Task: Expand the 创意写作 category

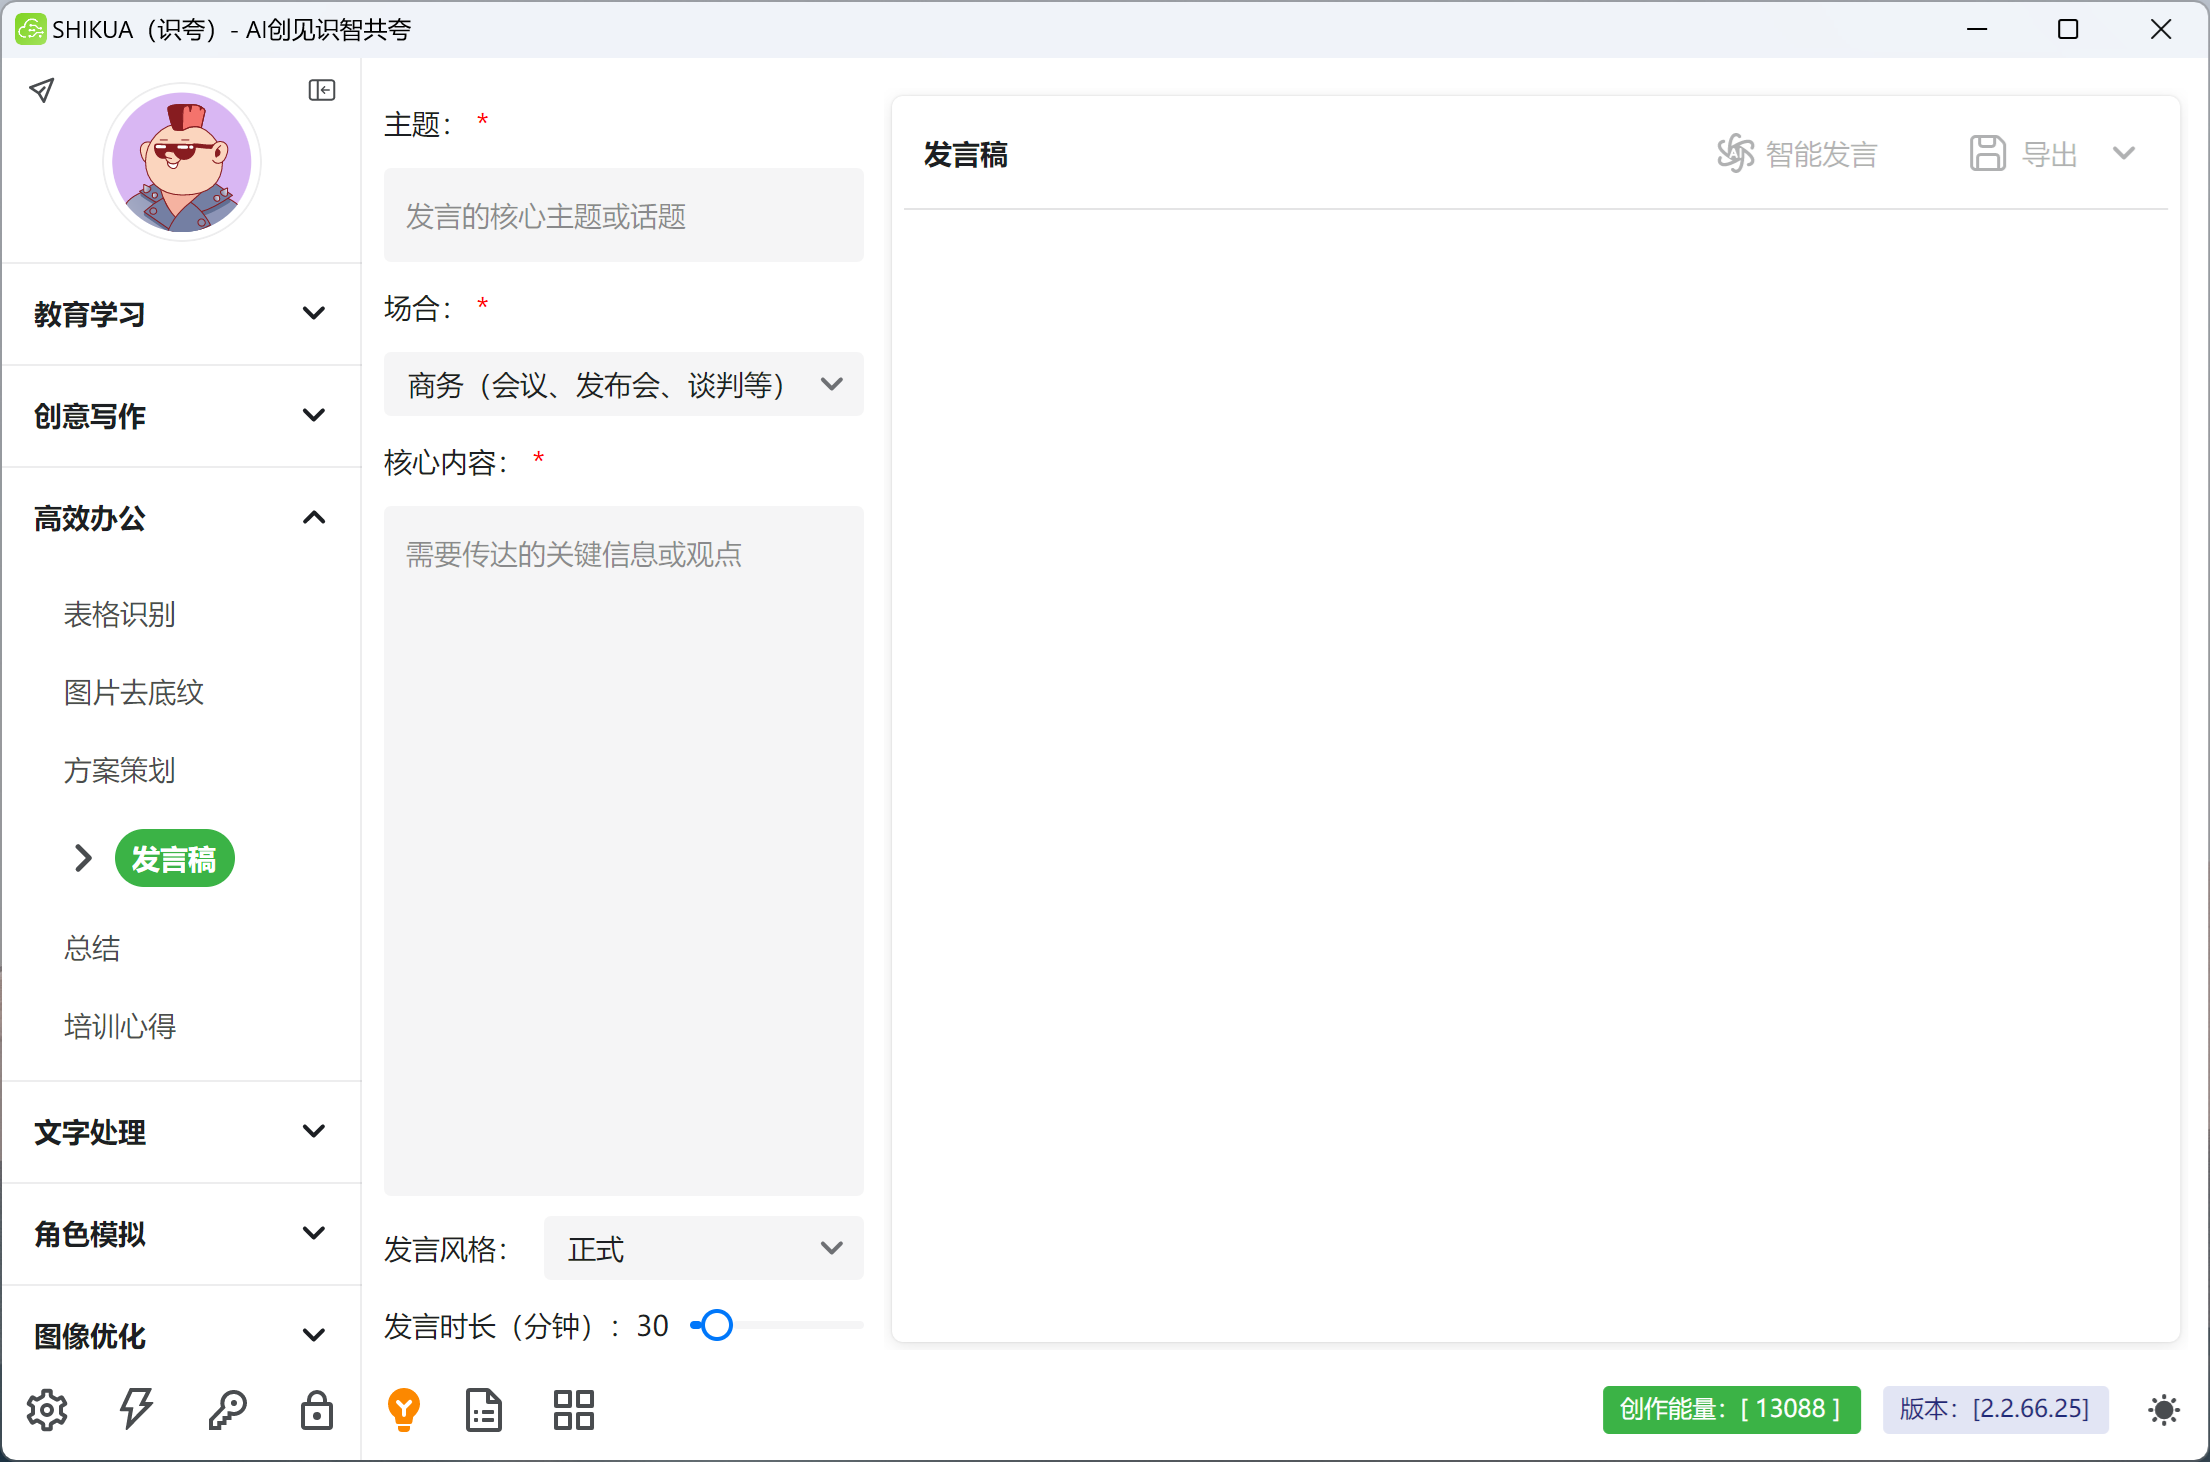Action: click(182, 416)
